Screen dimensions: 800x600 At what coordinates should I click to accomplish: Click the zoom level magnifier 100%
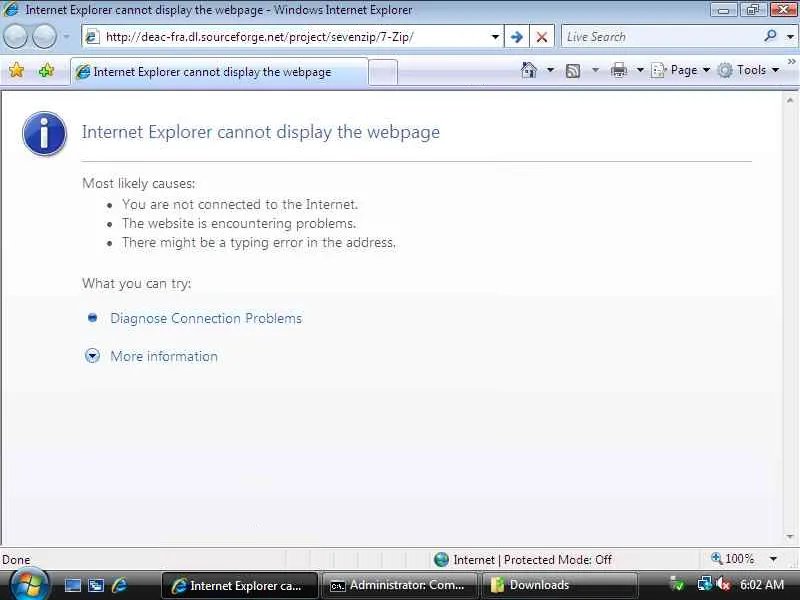(732, 559)
